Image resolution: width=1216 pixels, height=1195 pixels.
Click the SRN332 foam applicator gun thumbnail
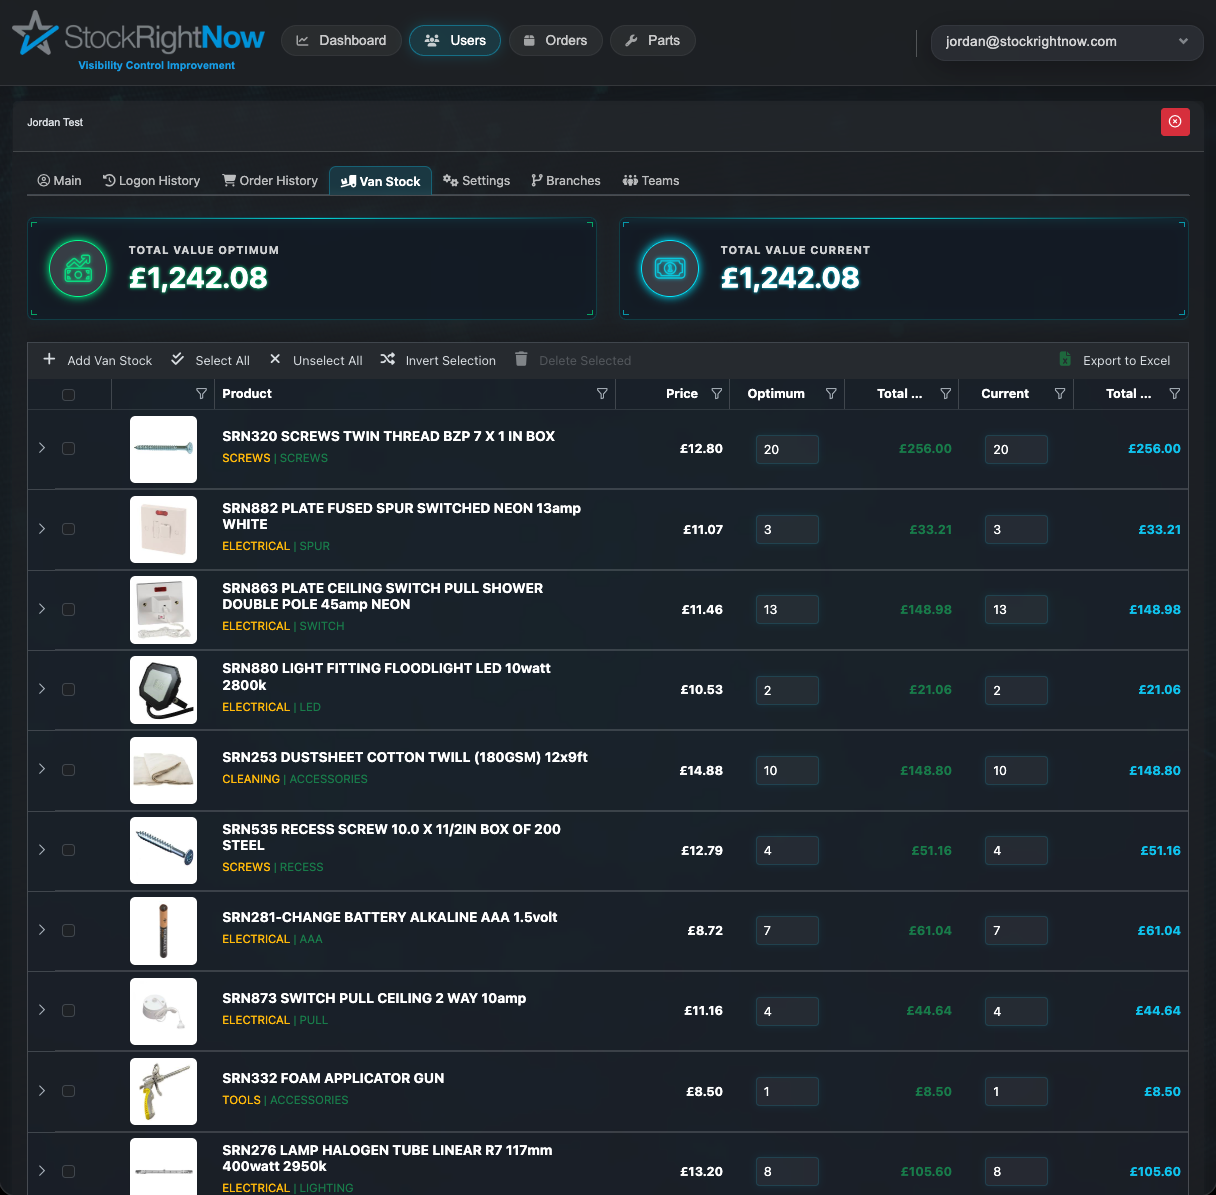click(163, 1091)
